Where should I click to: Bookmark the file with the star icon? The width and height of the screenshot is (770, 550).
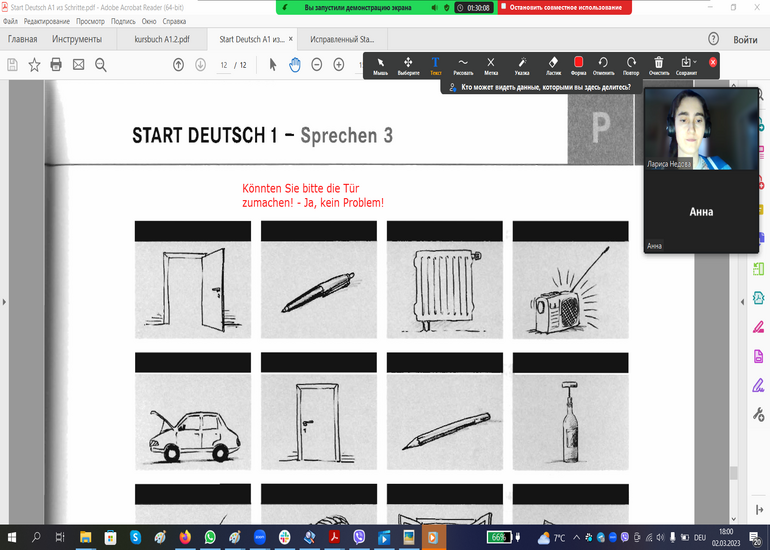point(34,65)
